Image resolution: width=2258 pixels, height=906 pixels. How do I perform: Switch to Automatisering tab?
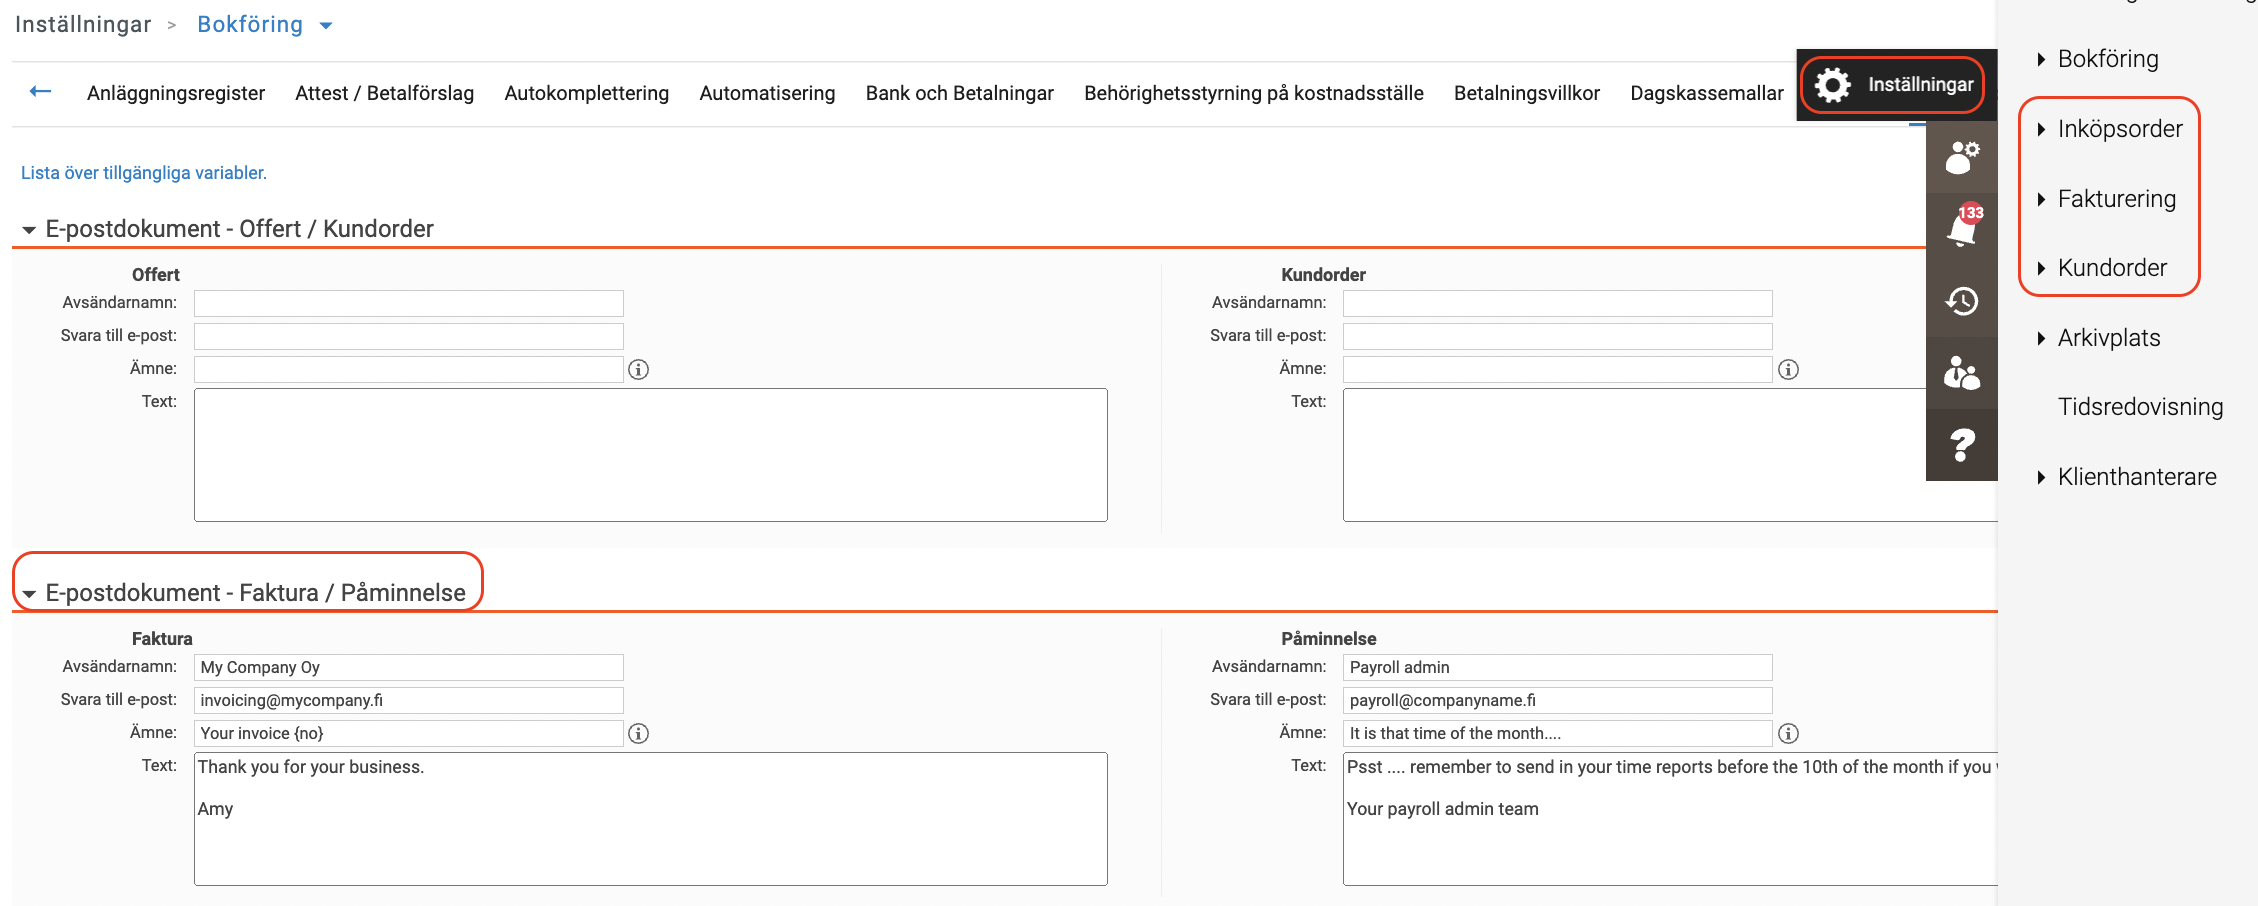pos(767,93)
